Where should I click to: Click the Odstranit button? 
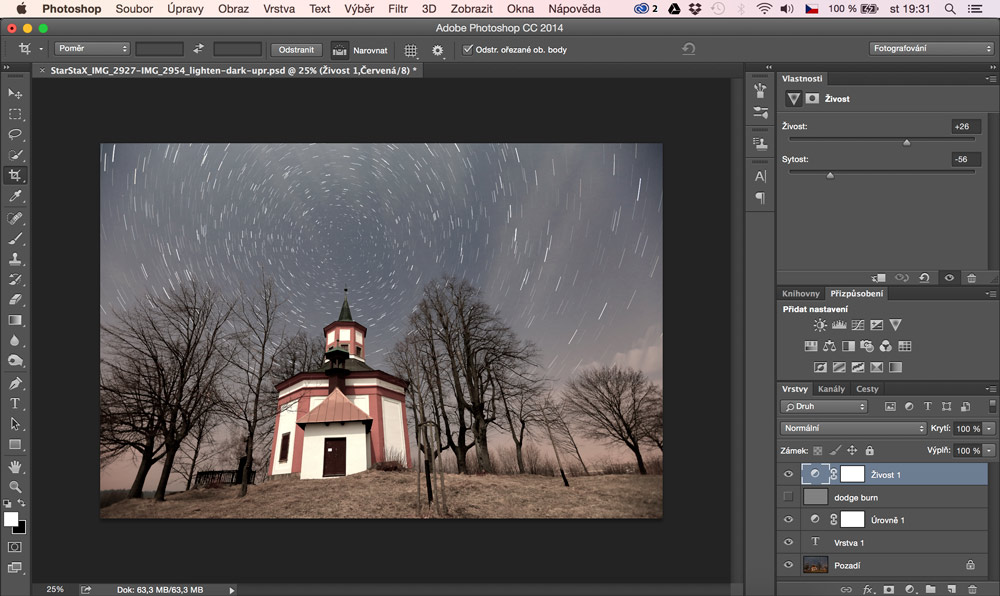coord(295,49)
